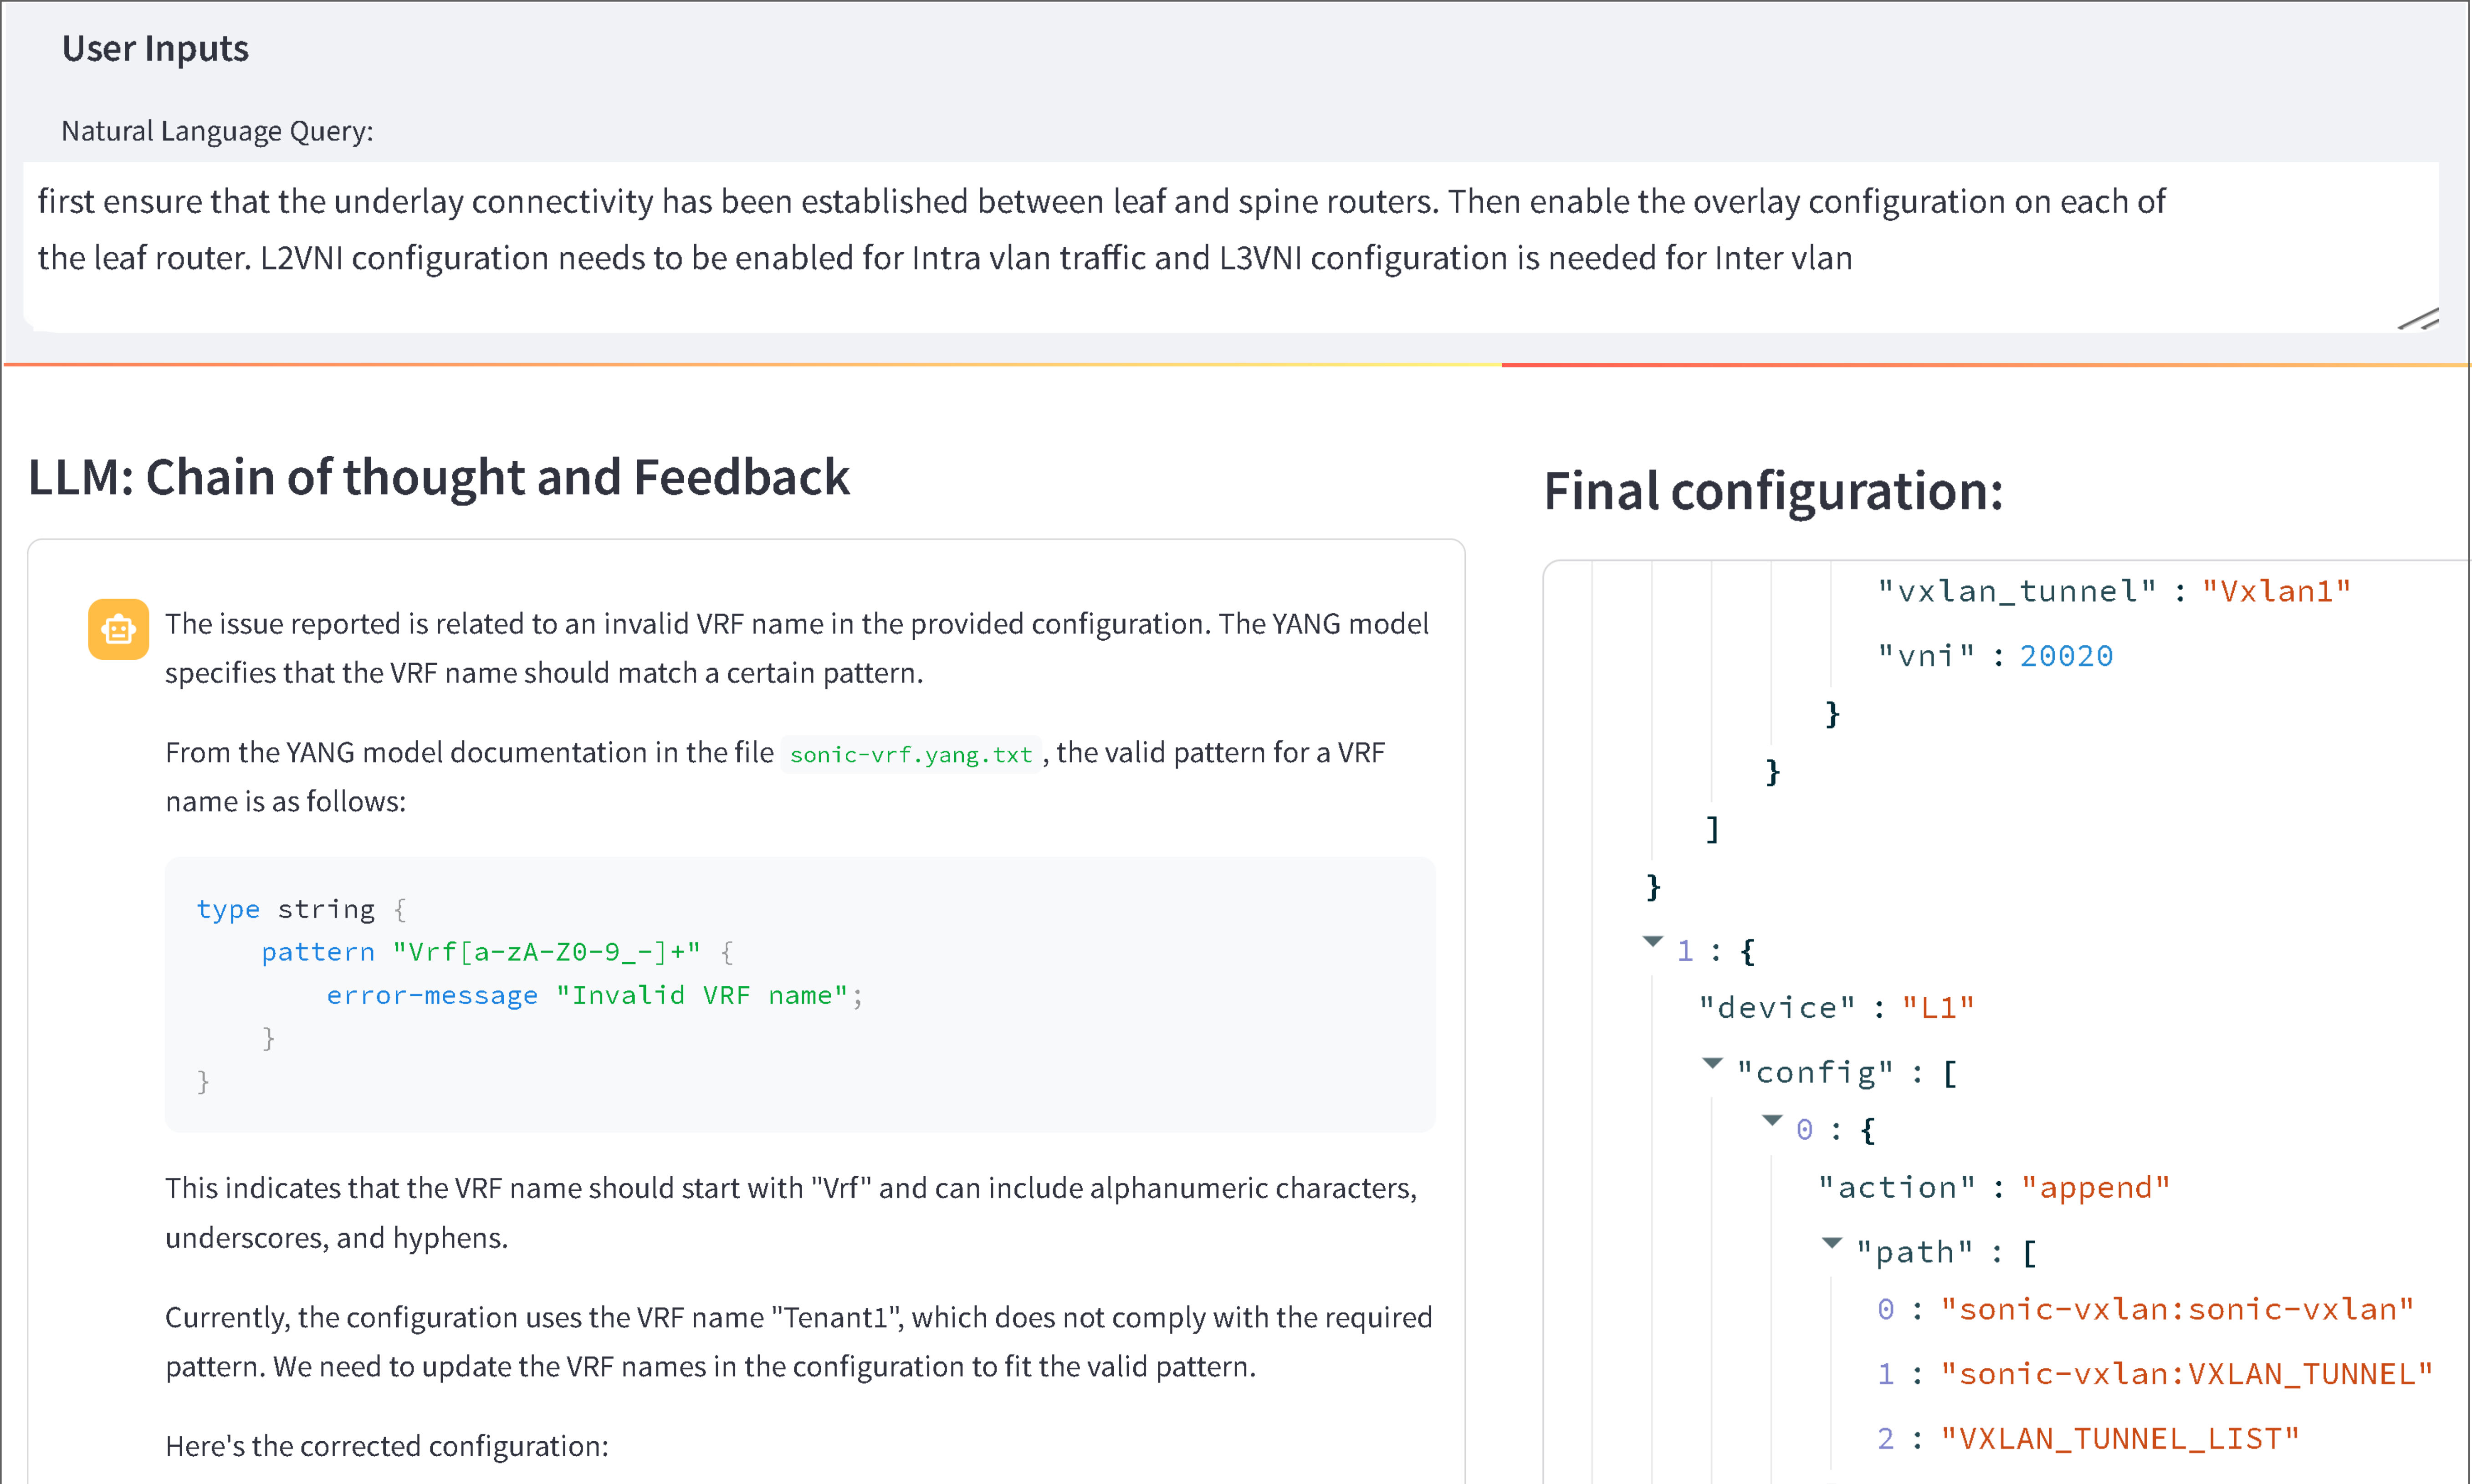Collapse the "path" array node
The width and height of the screenshot is (2472, 1484).
[1832, 1243]
